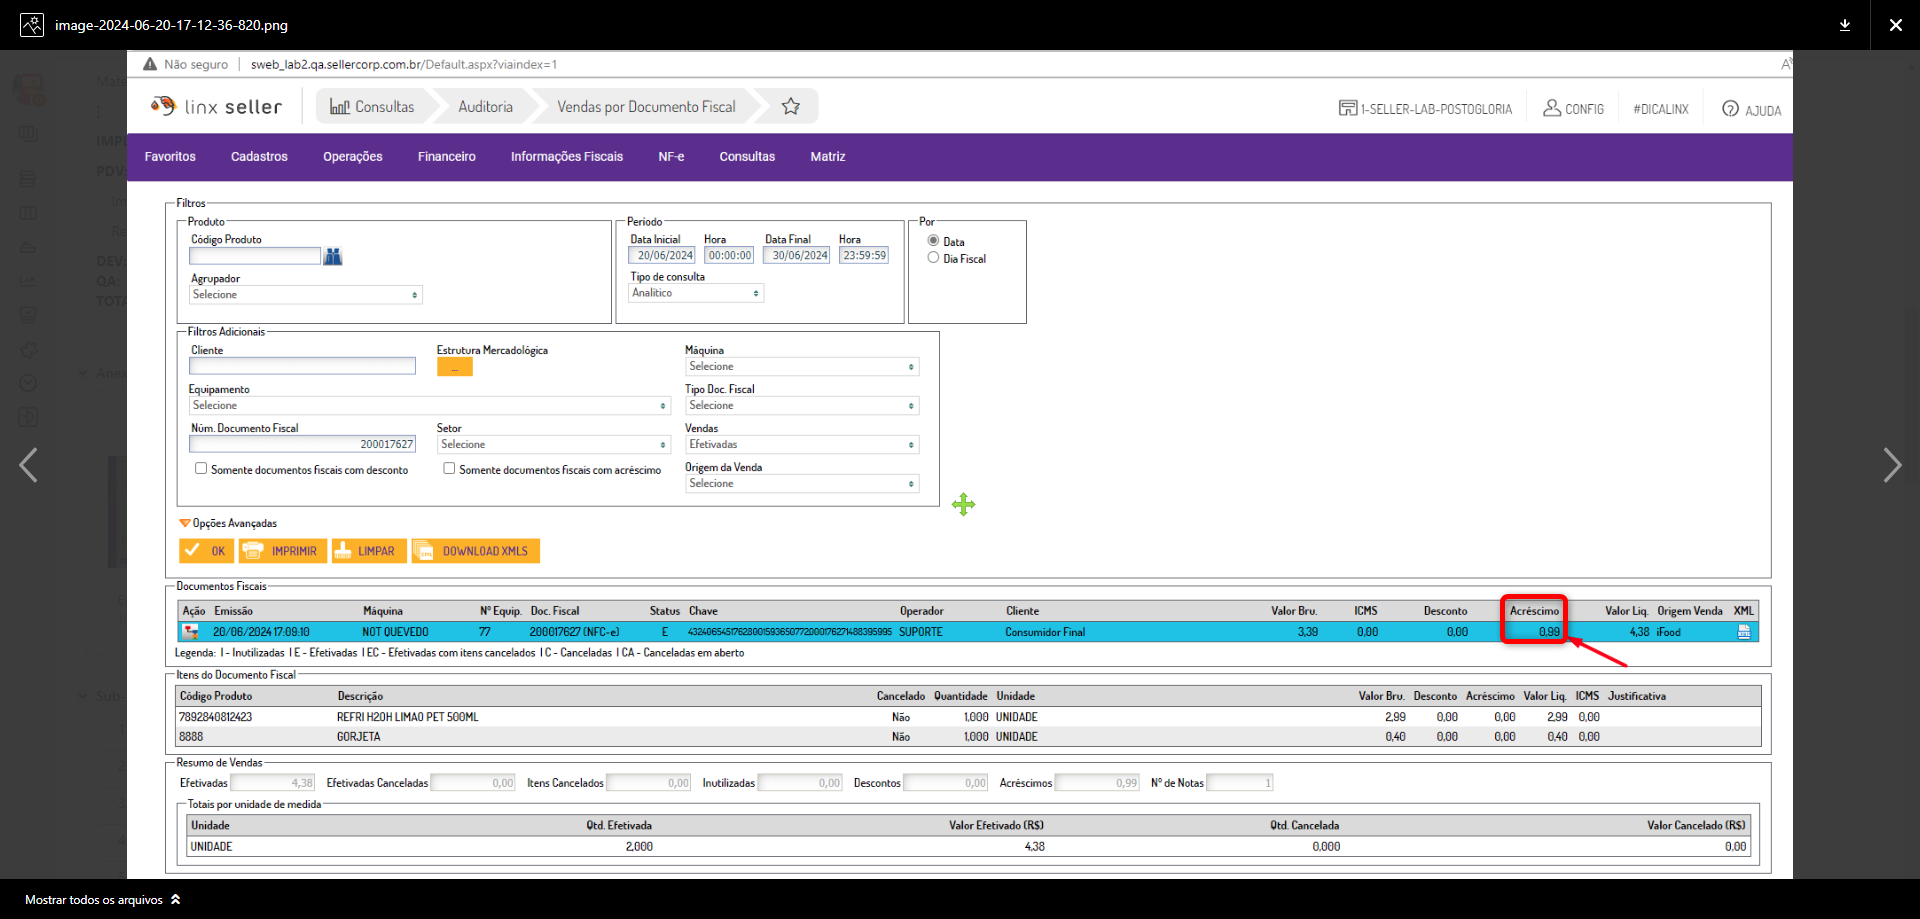Click the orange Estrutura Mercadológica button

click(454, 367)
